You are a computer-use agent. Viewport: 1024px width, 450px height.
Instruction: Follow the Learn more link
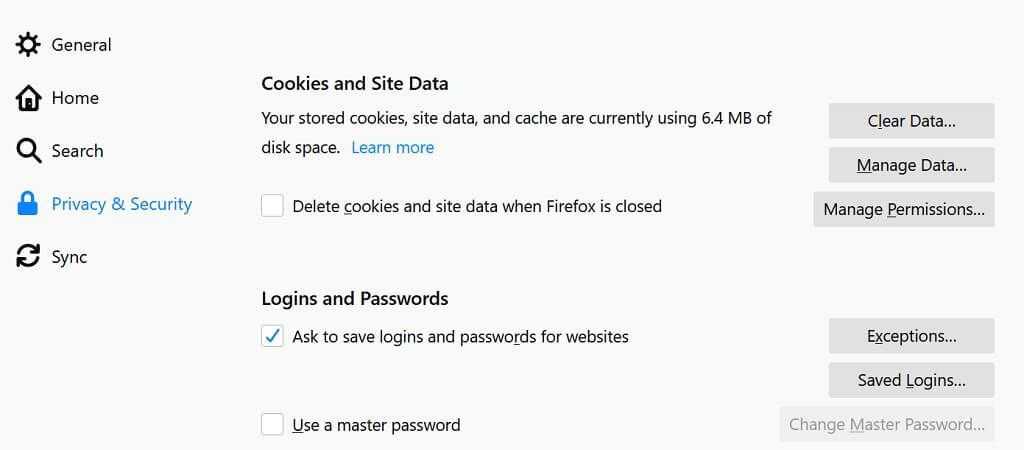(392, 147)
